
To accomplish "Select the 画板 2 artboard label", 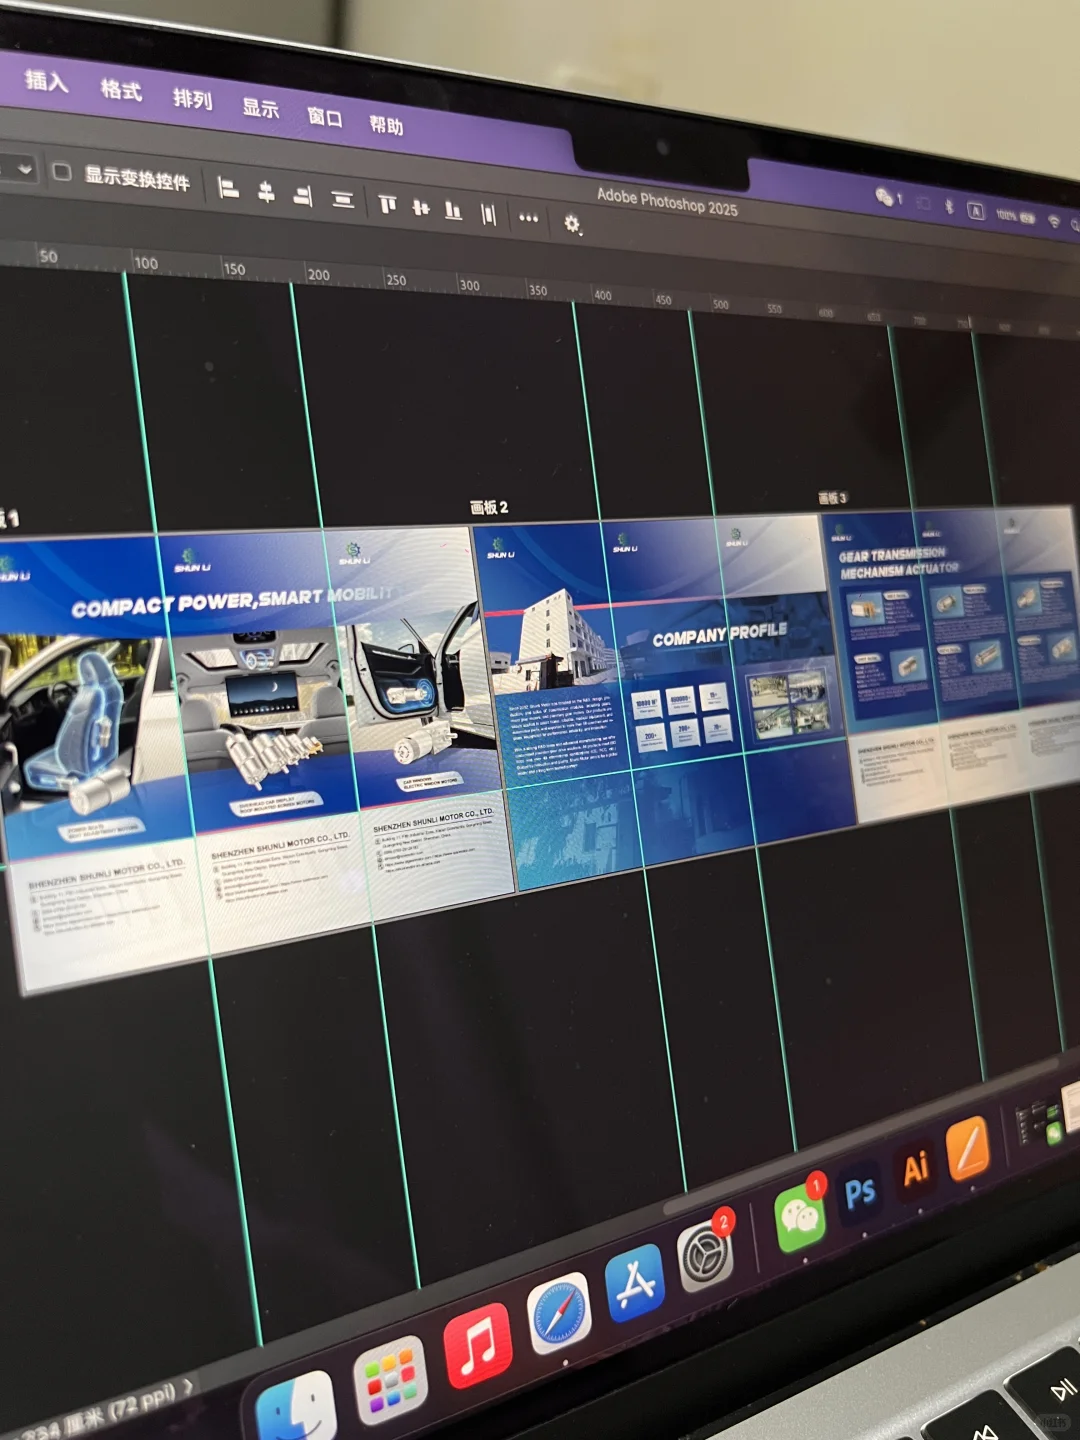I will [489, 508].
